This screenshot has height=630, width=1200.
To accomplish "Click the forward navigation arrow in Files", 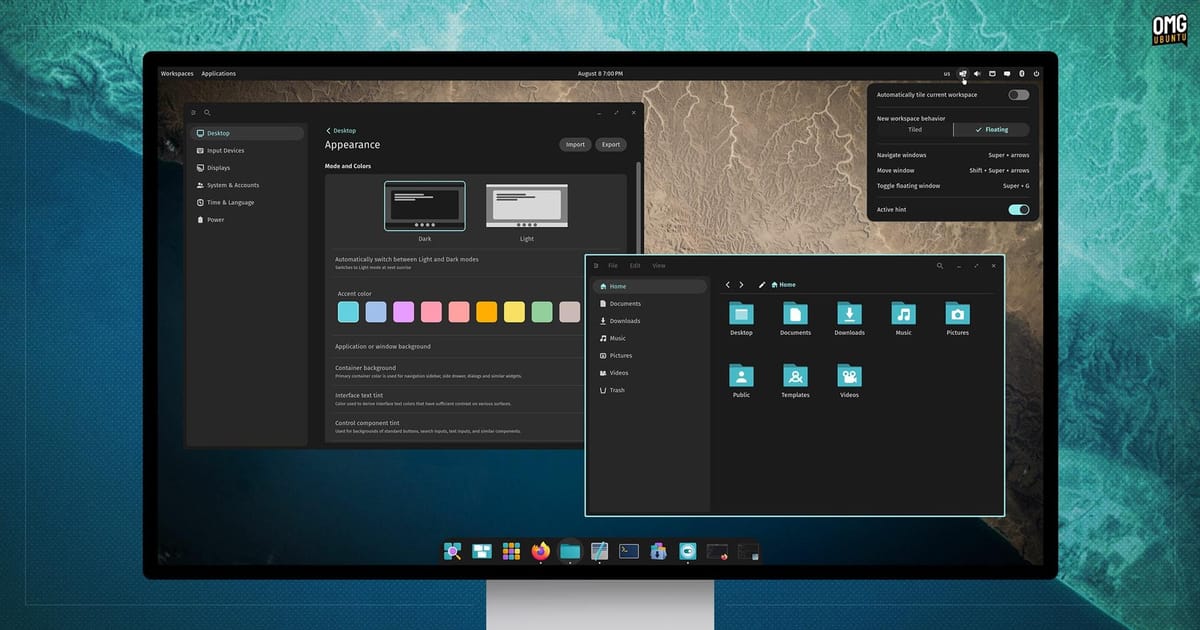I will [x=742, y=284].
